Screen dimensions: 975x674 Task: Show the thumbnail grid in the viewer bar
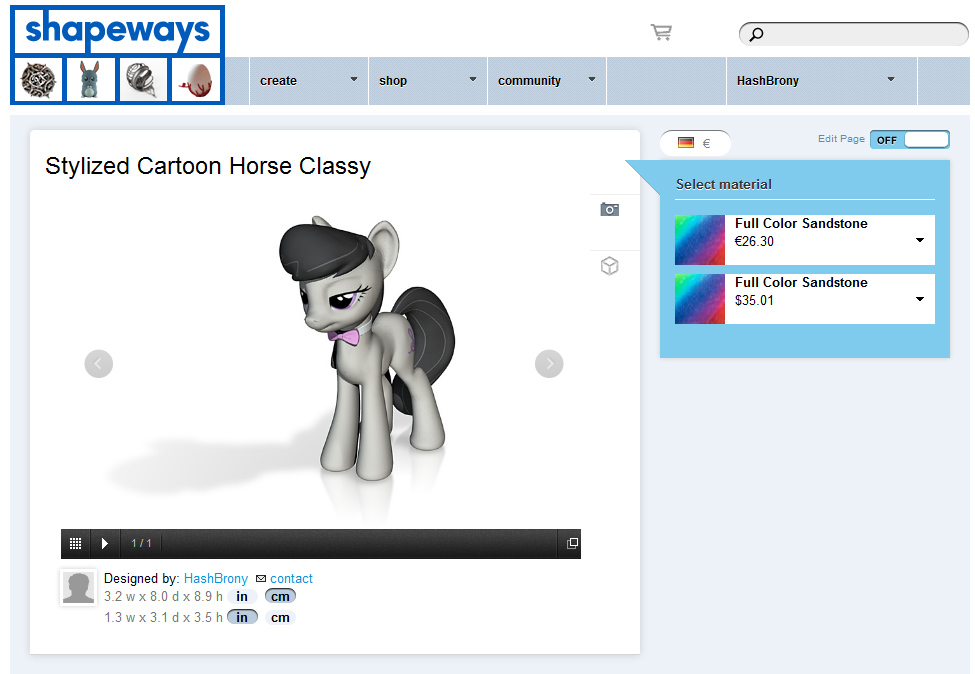pos(75,543)
